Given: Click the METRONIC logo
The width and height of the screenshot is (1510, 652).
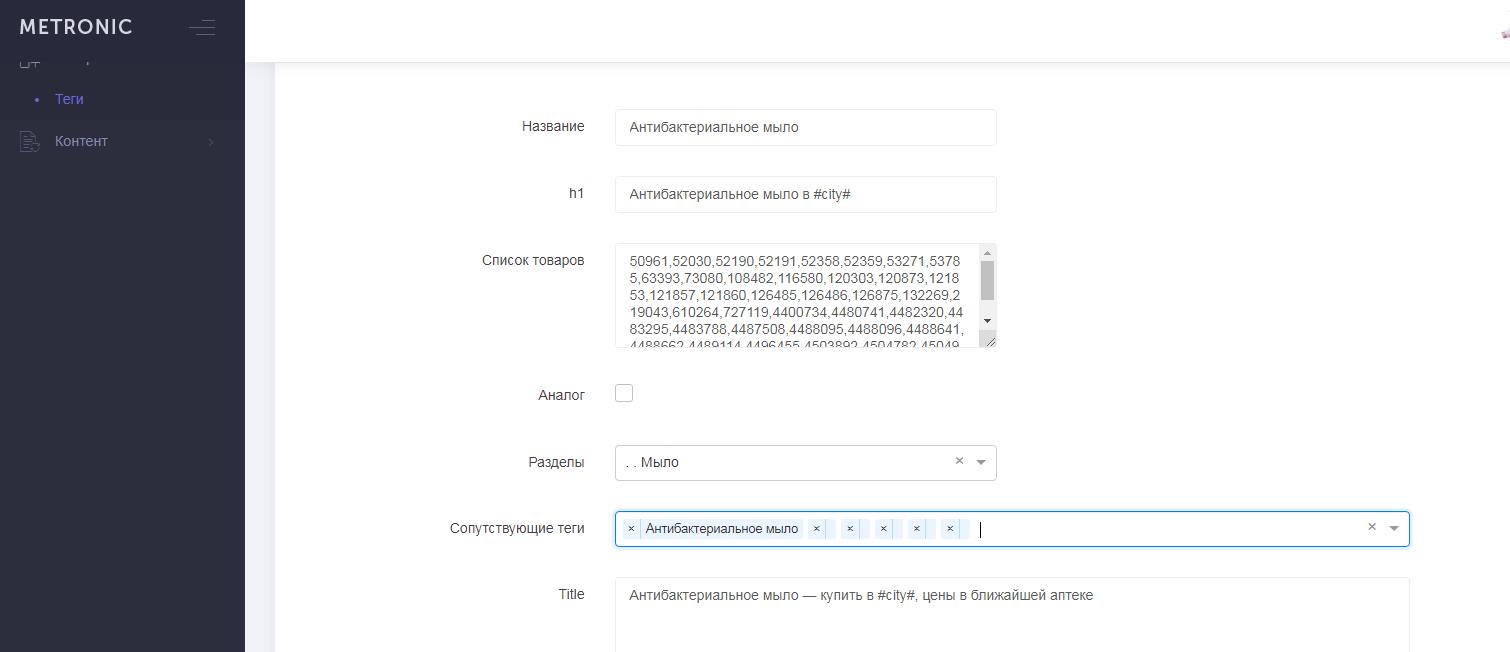Looking at the screenshot, I should pyautogui.click(x=76, y=27).
